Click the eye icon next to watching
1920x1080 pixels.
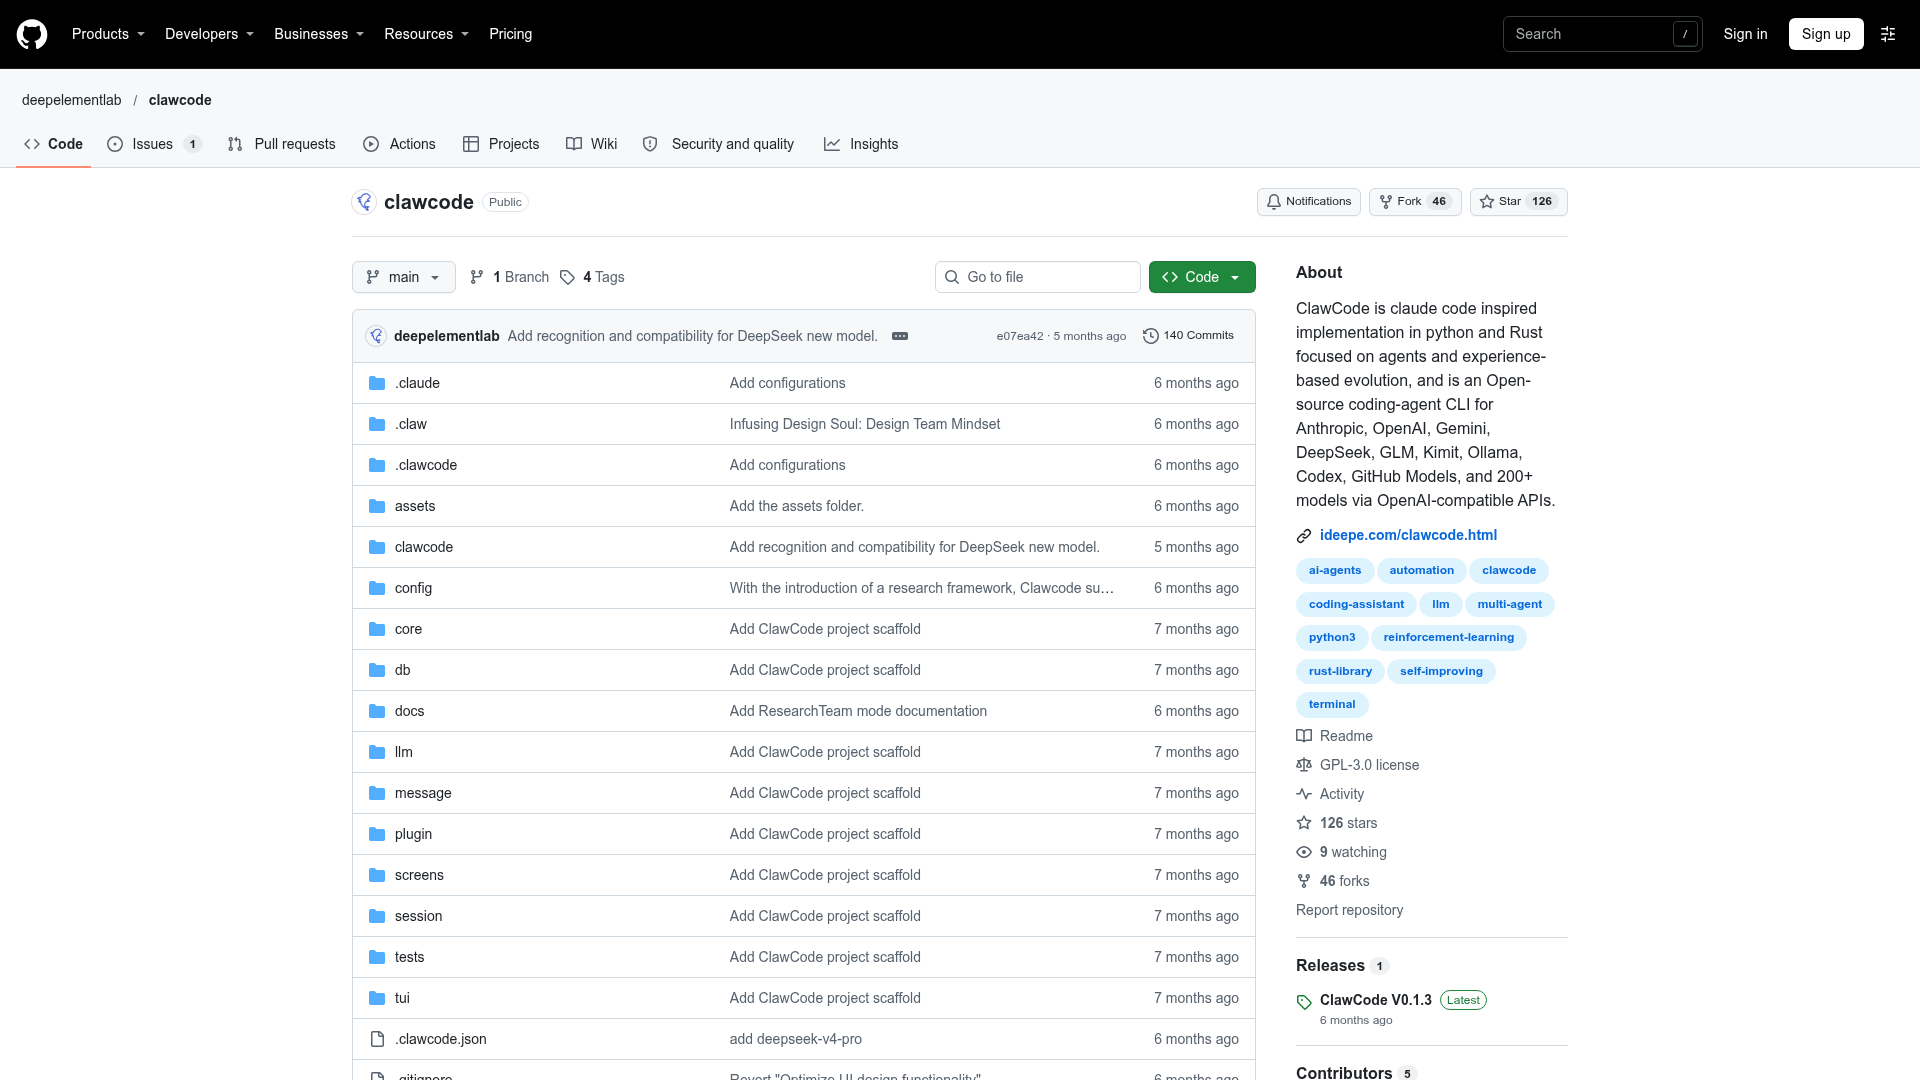(1304, 852)
